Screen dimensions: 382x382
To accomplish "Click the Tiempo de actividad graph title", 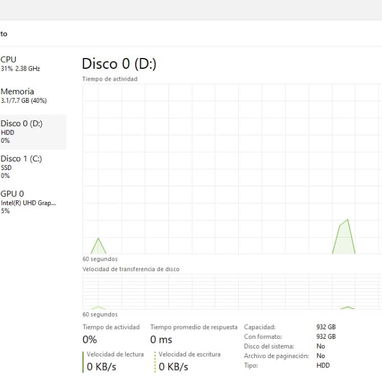I will pos(110,79).
